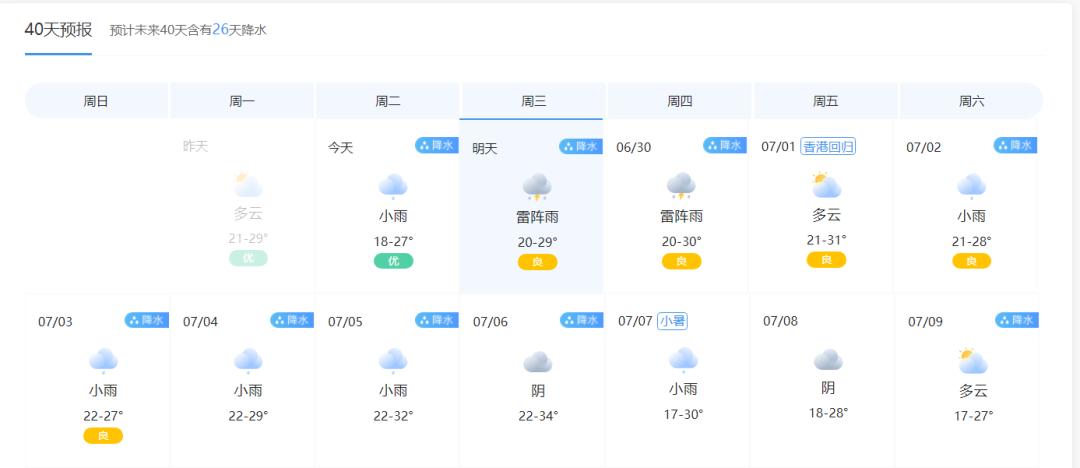The height and width of the screenshot is (468, 1080).
Task: Click the 26 rainy days link
Action: 221,30
